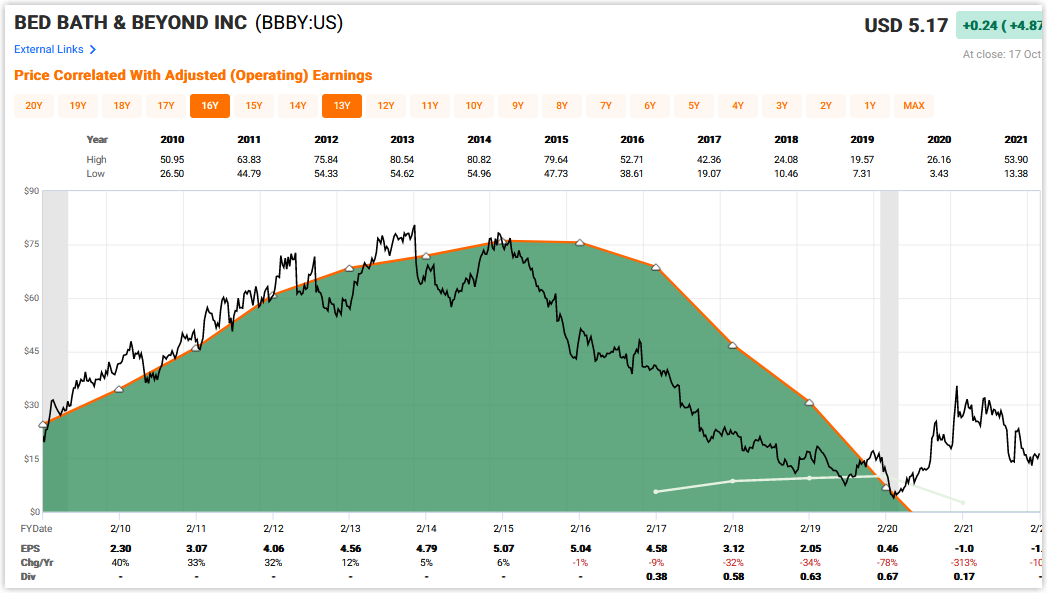Set the chart to 4Y
1048x594 pixels.
click(x=738, y=106)
